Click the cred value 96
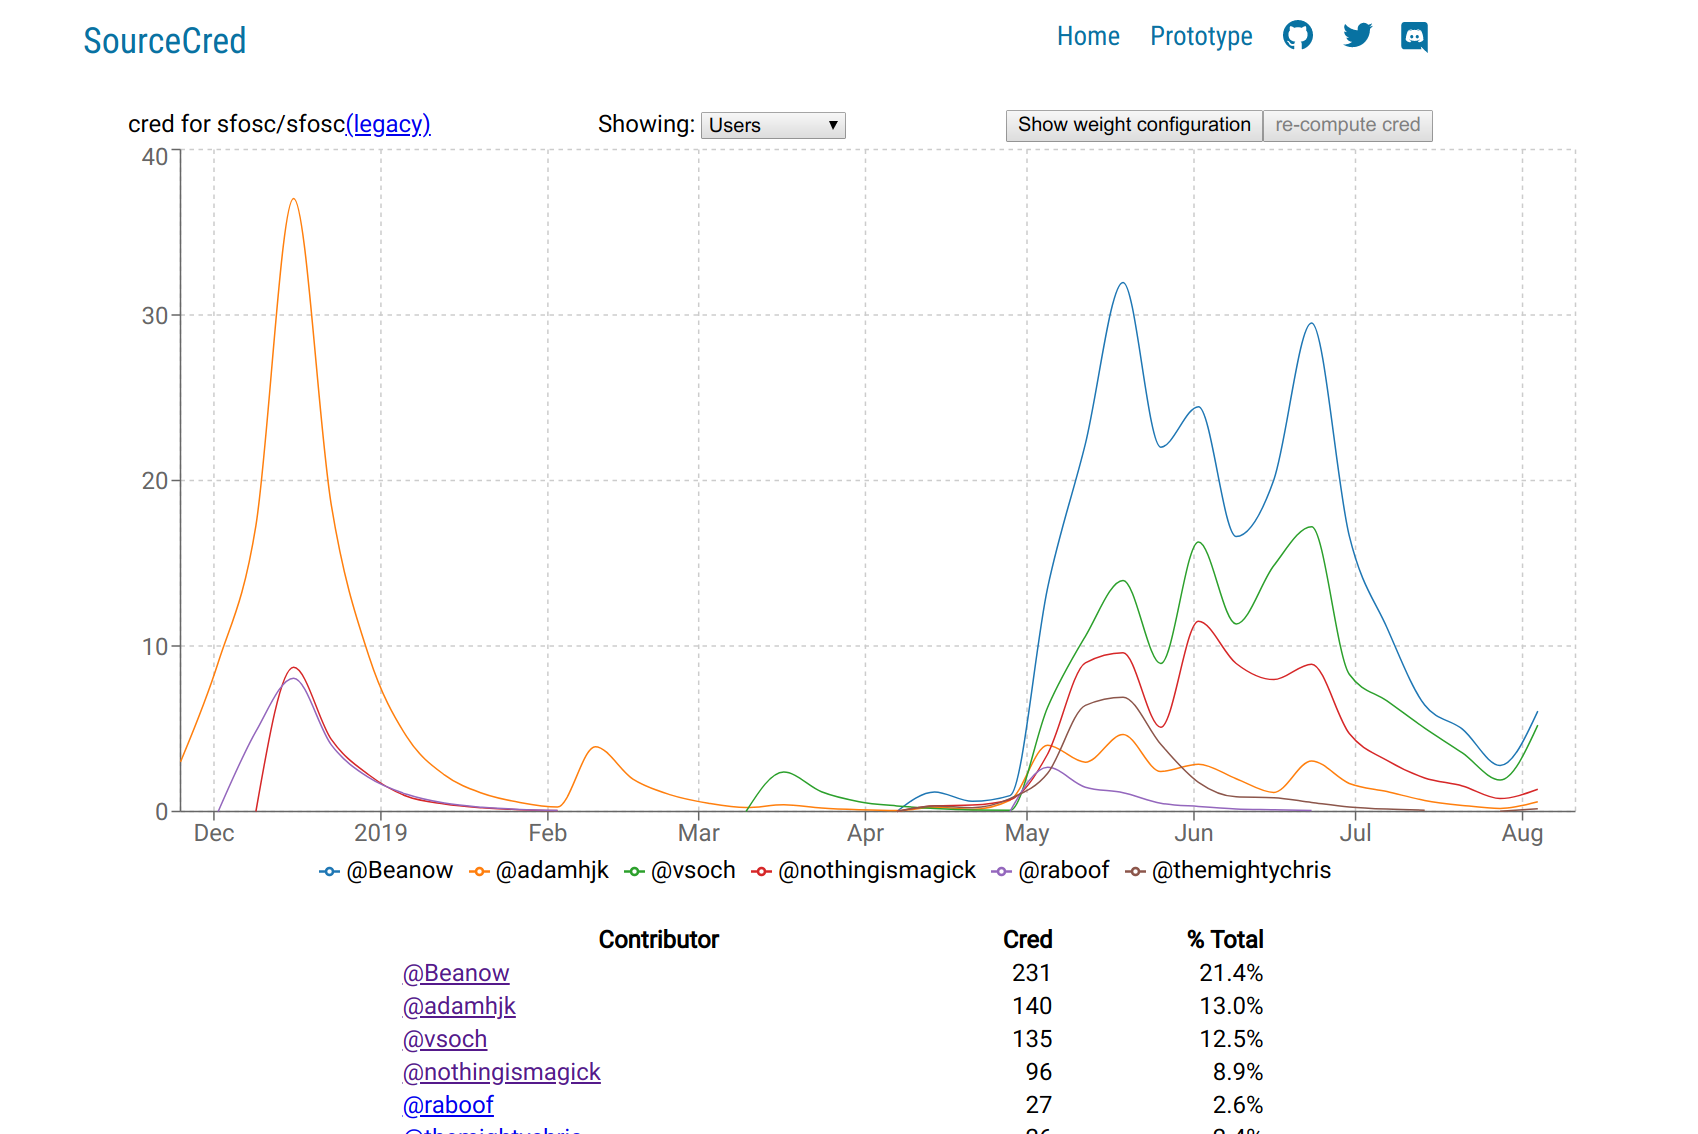The height and width of the screenshot is (1134, 1698). 1039,1072
